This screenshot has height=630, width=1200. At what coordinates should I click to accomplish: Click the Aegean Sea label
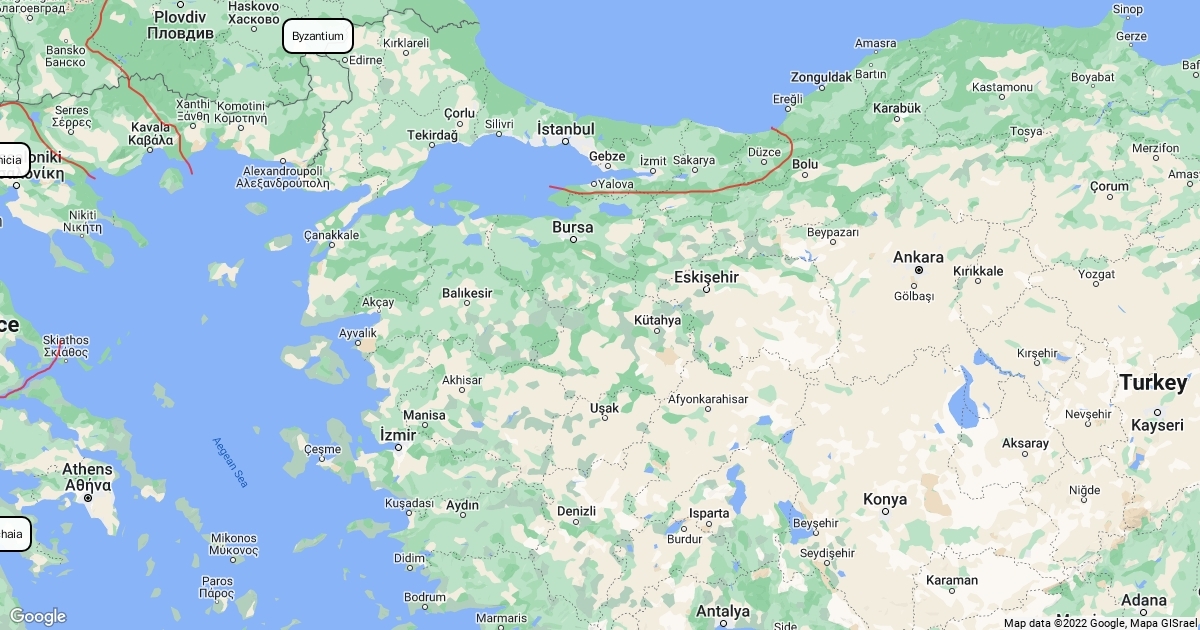point(230,462)
